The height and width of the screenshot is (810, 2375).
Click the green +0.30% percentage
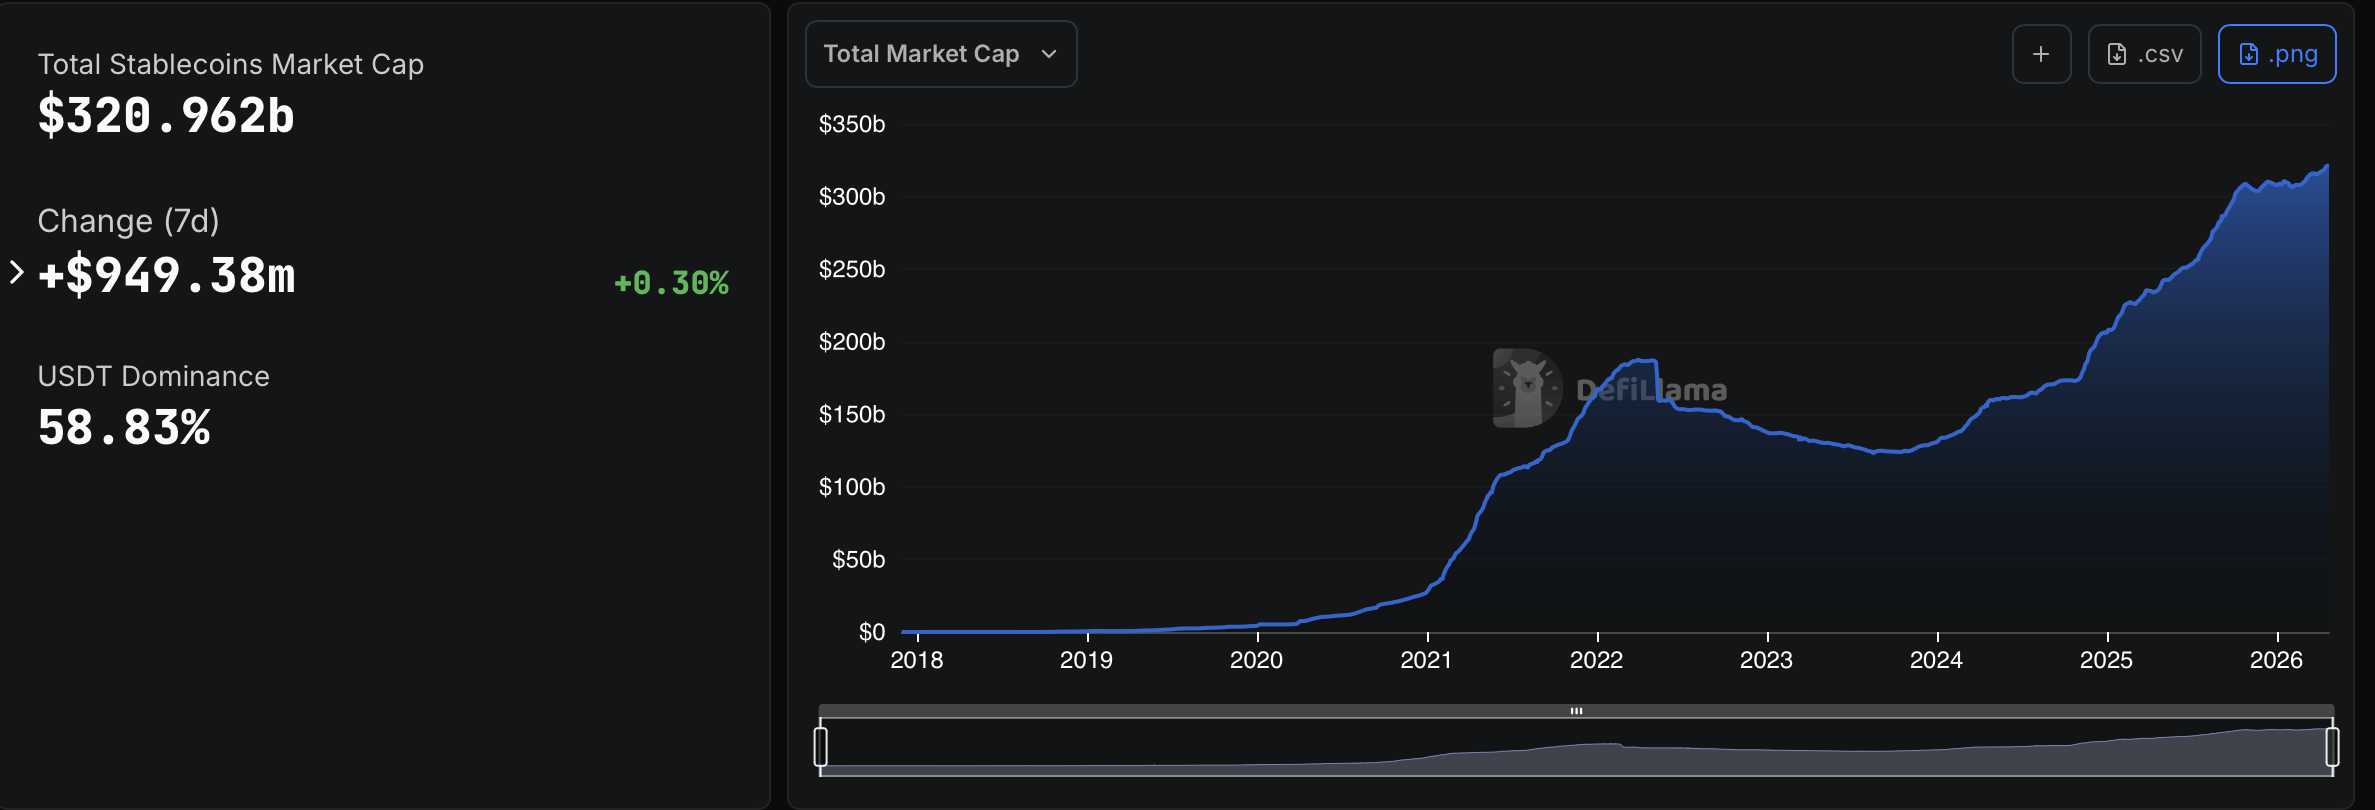point(671,283)
